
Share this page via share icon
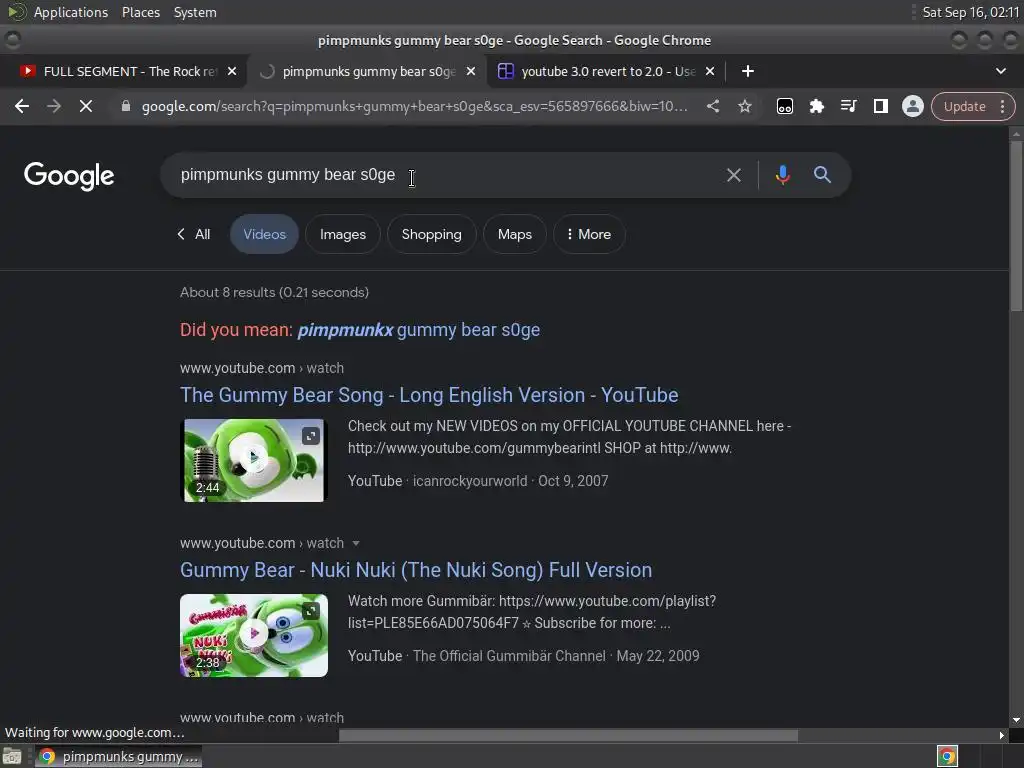click(713, 106)
